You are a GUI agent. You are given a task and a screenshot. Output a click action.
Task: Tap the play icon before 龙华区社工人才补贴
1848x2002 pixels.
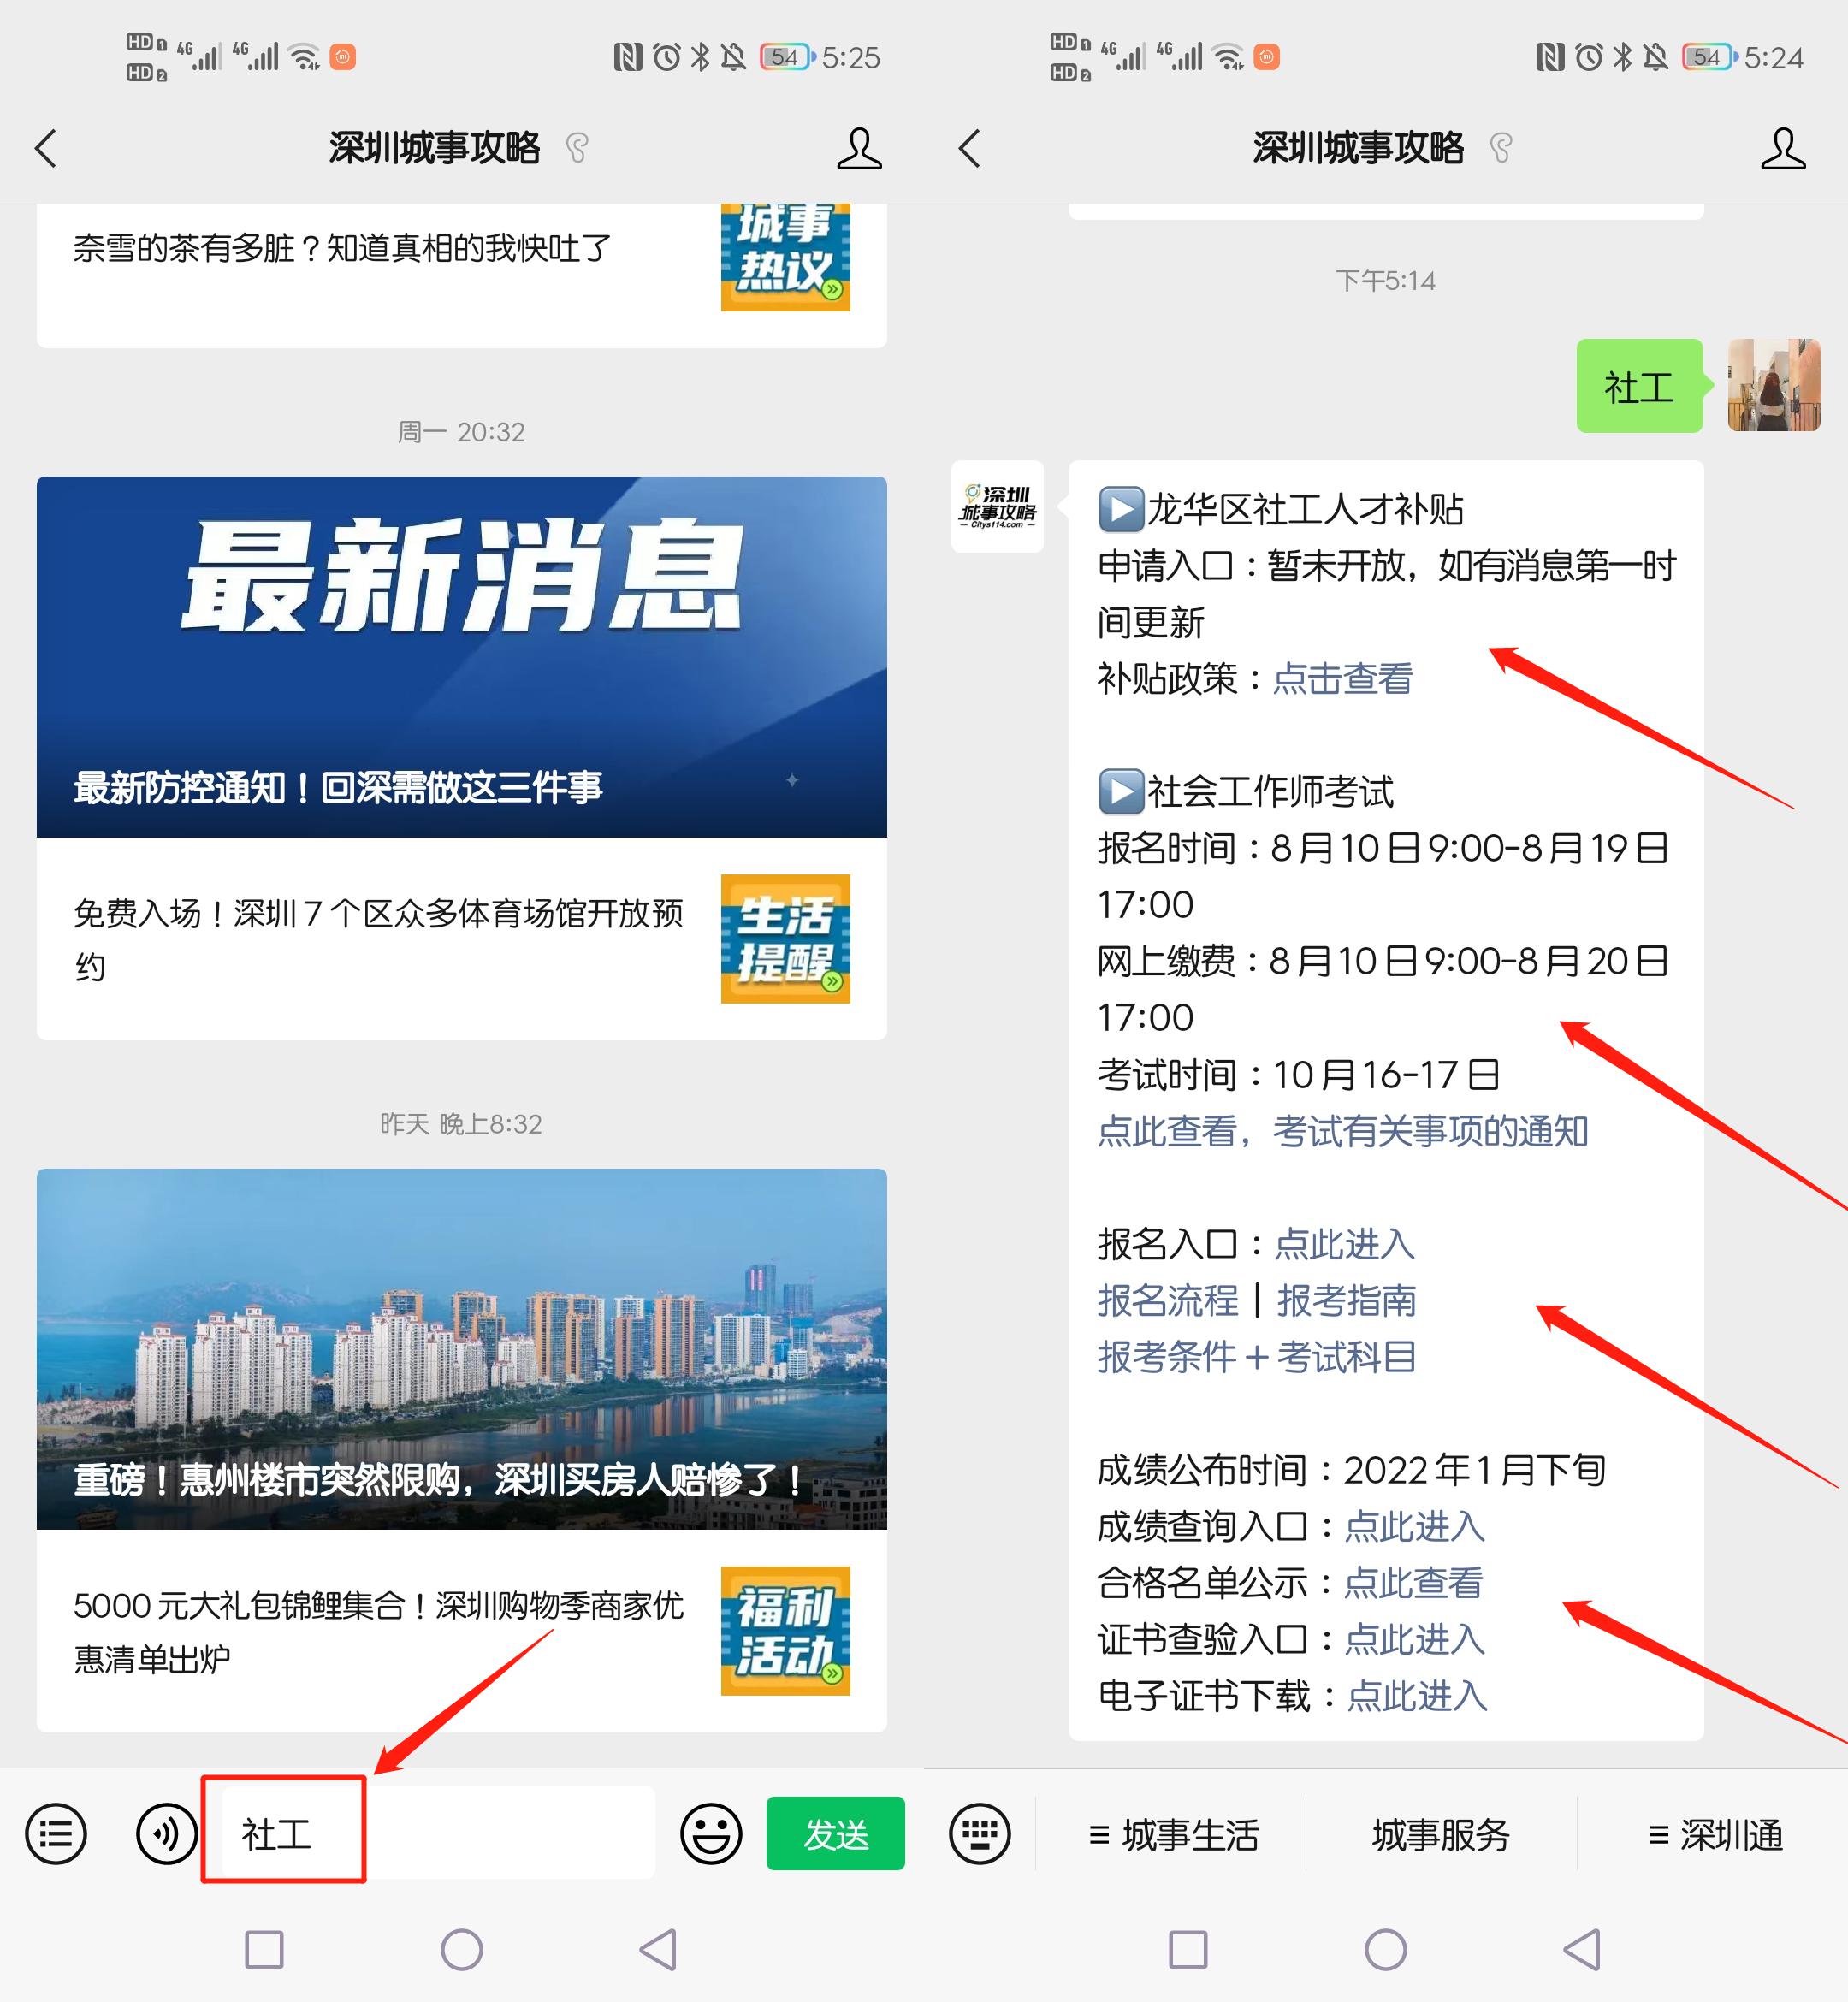coord(1123,510)
